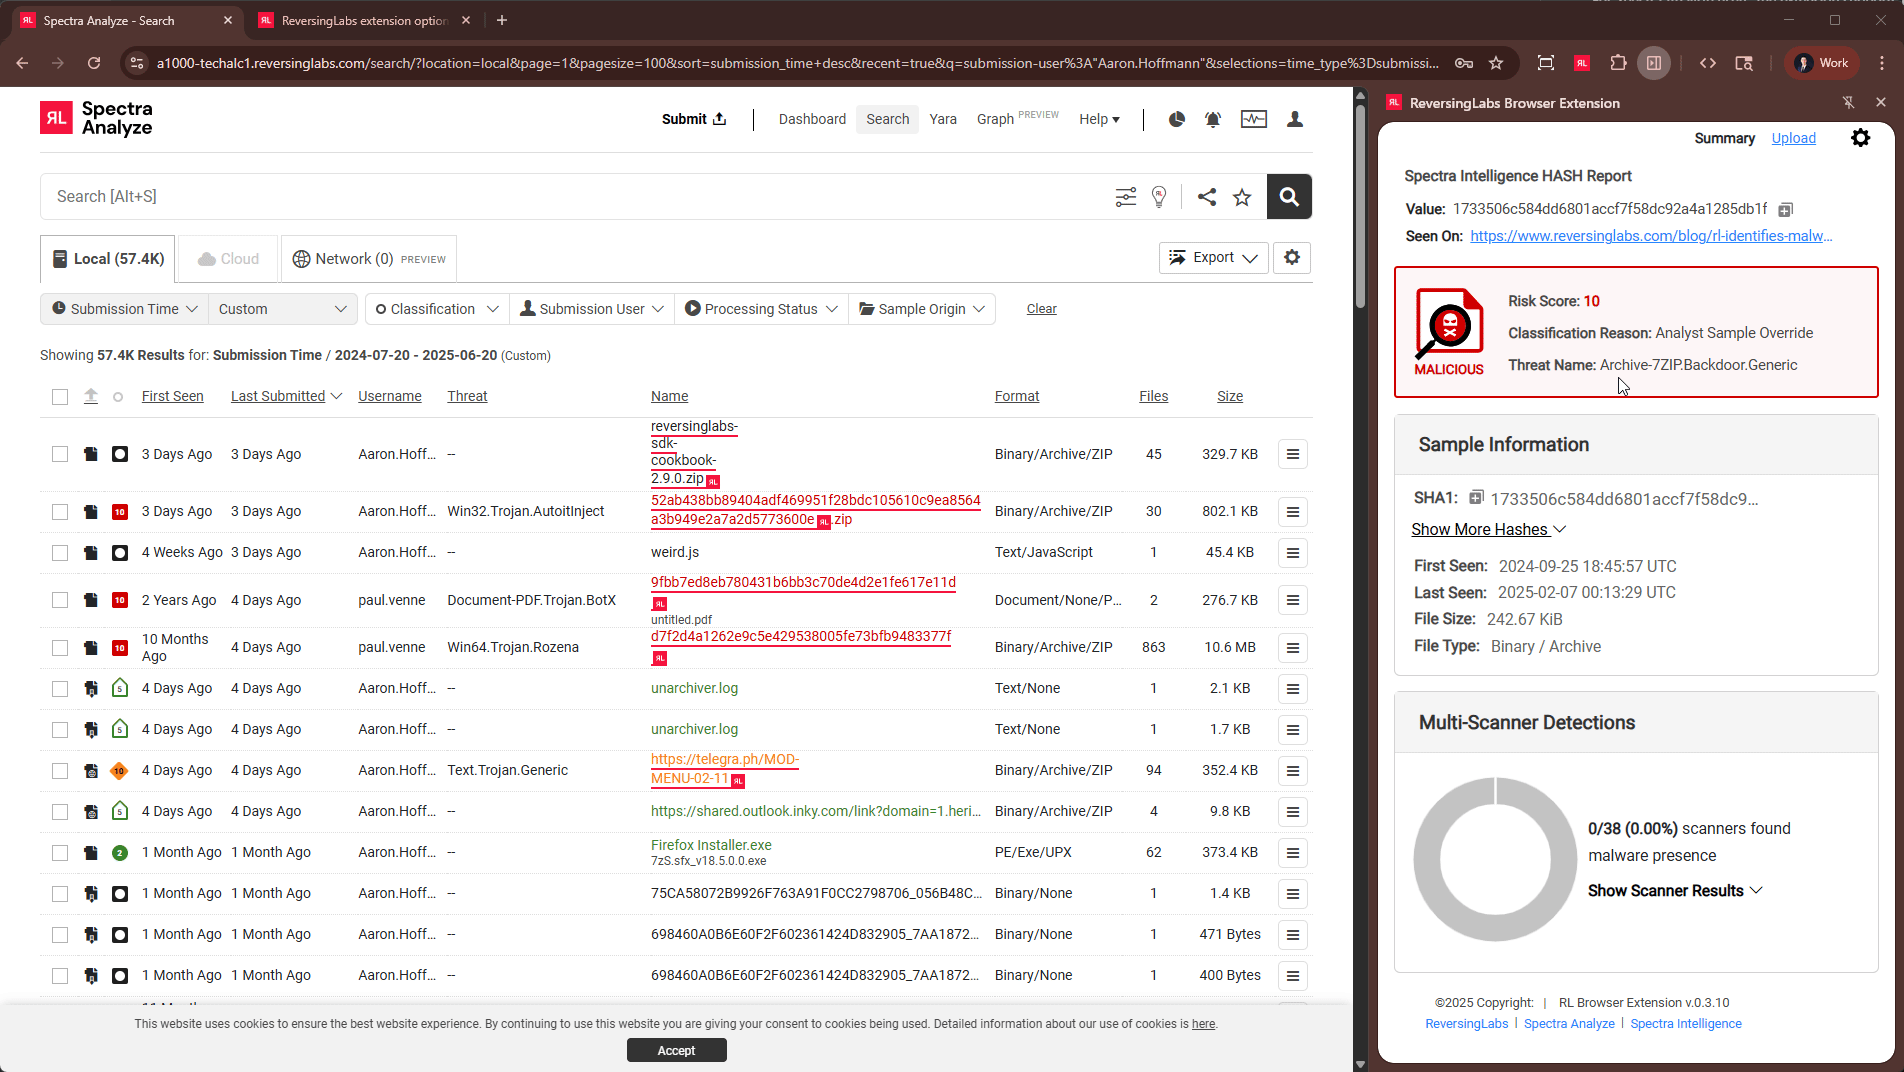Pin the ReversingLabs Browser Extension panel
This screenshot has height=1072, width=1904.
click(1848, 102)
